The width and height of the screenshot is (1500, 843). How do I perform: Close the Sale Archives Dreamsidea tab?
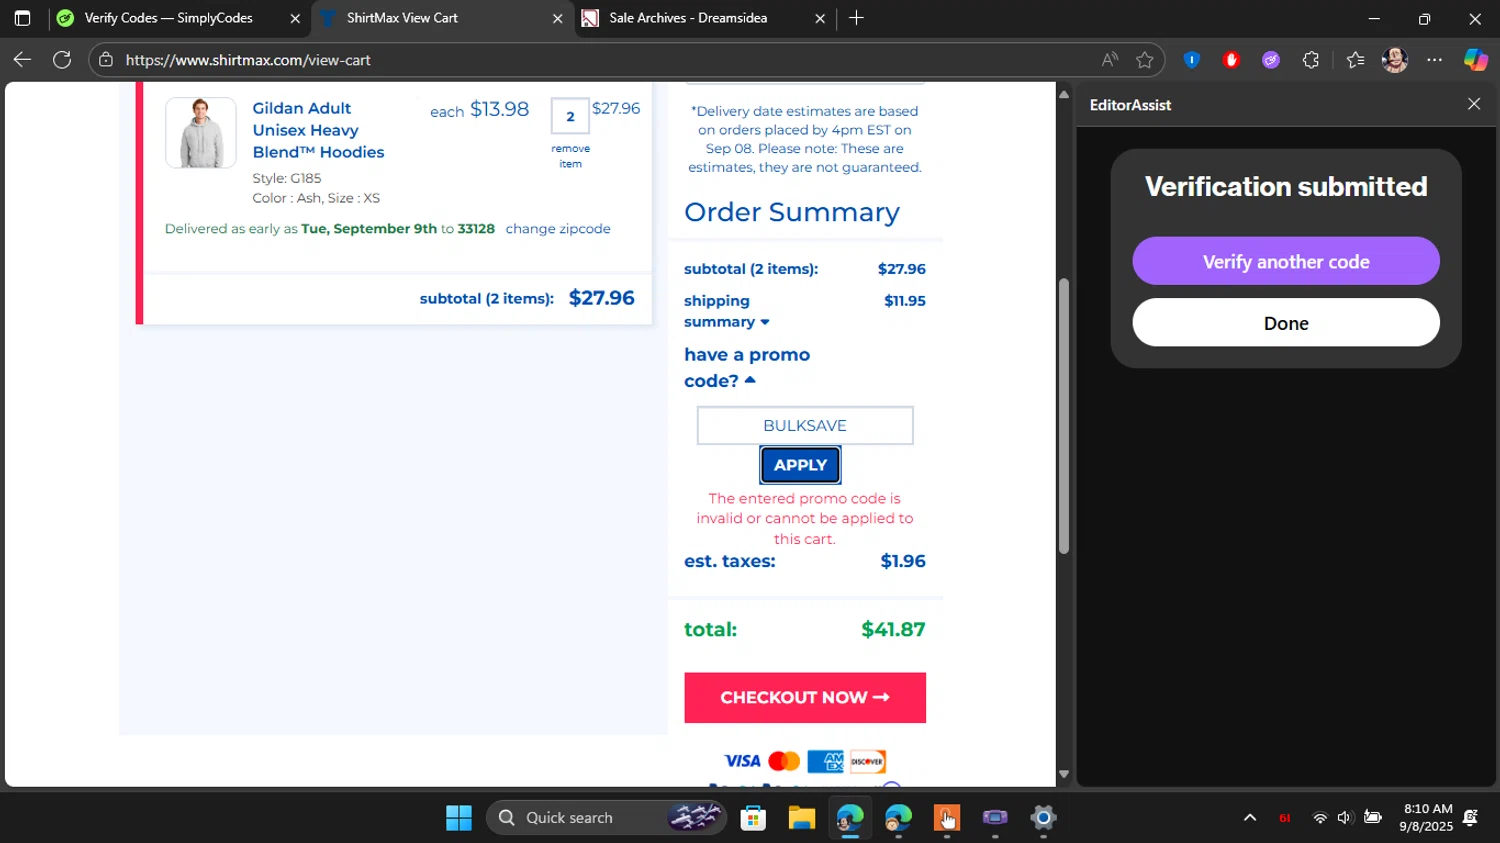point(820,18)
